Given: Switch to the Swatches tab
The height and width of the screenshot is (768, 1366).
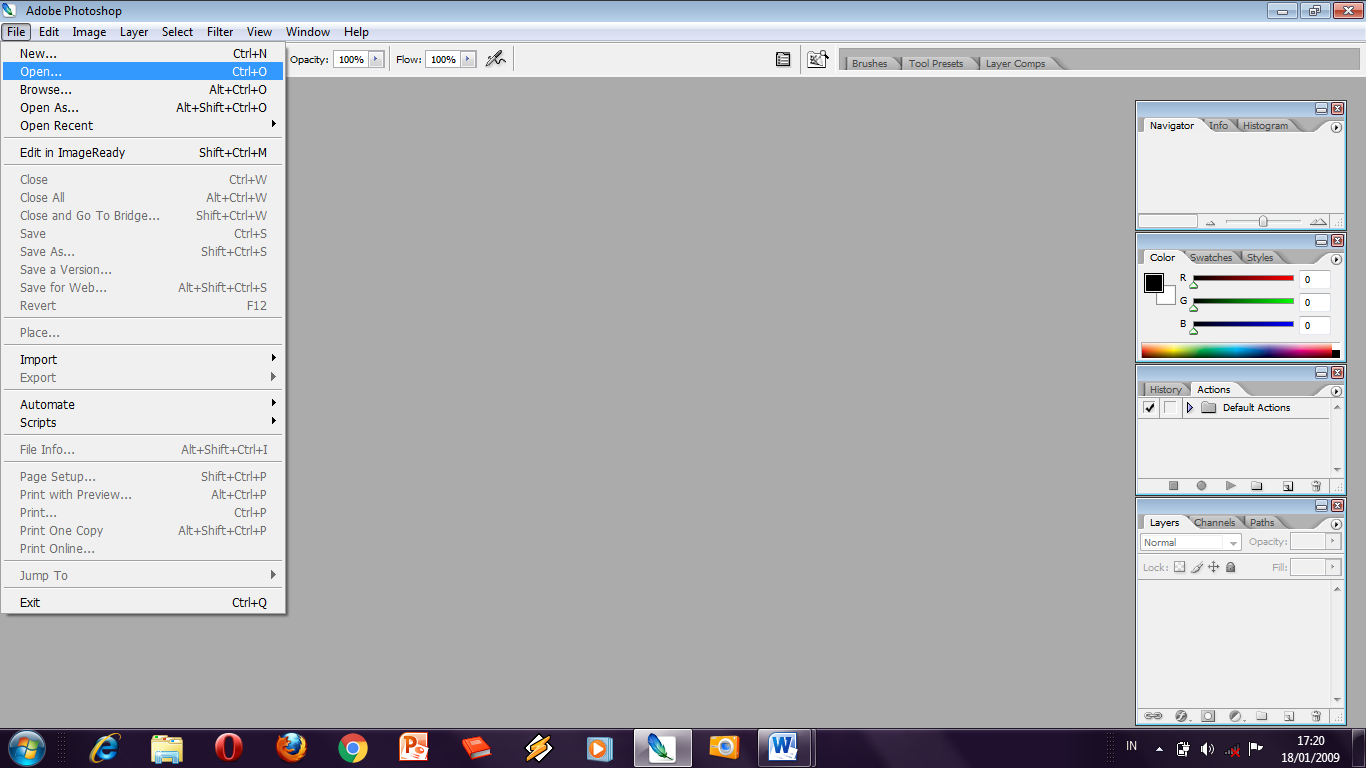Looking at the screenshot, I should click(1211, 258).
